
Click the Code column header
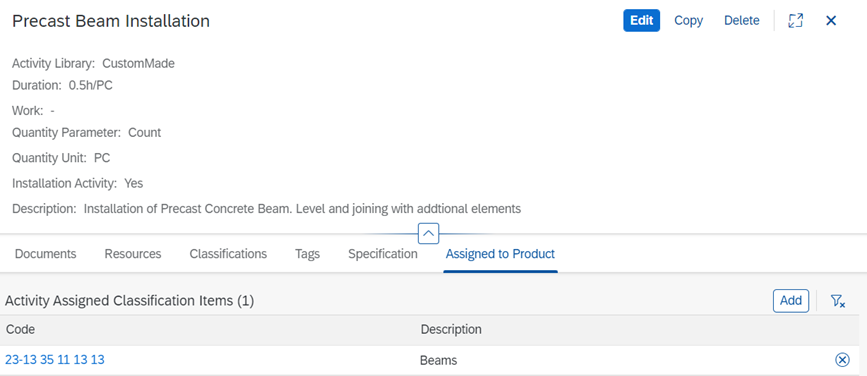point(20,330)
